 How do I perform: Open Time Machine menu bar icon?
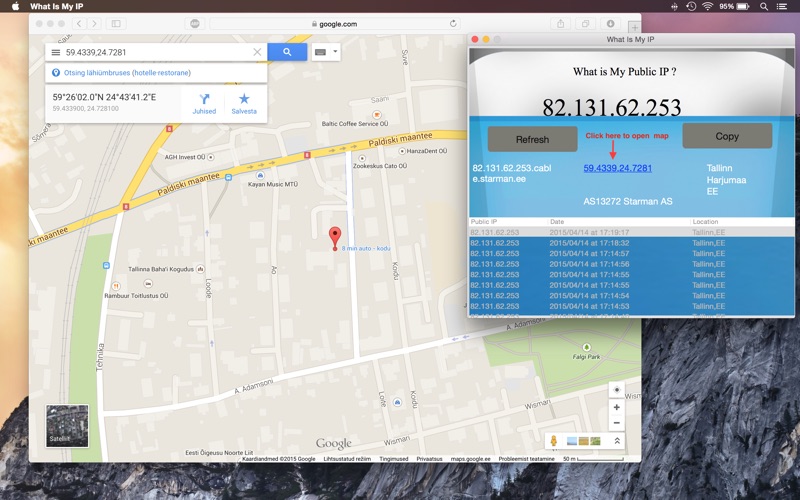[x=691, y=6]
